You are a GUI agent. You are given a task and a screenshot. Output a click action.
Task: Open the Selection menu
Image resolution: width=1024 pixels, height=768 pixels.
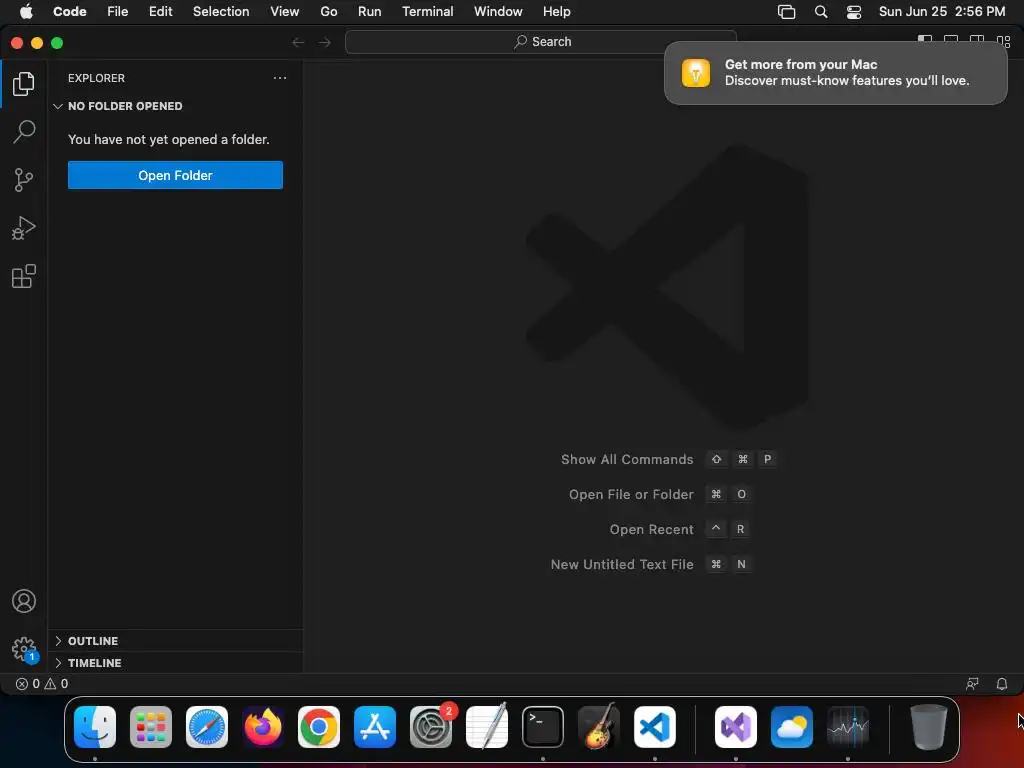[221, 12]
